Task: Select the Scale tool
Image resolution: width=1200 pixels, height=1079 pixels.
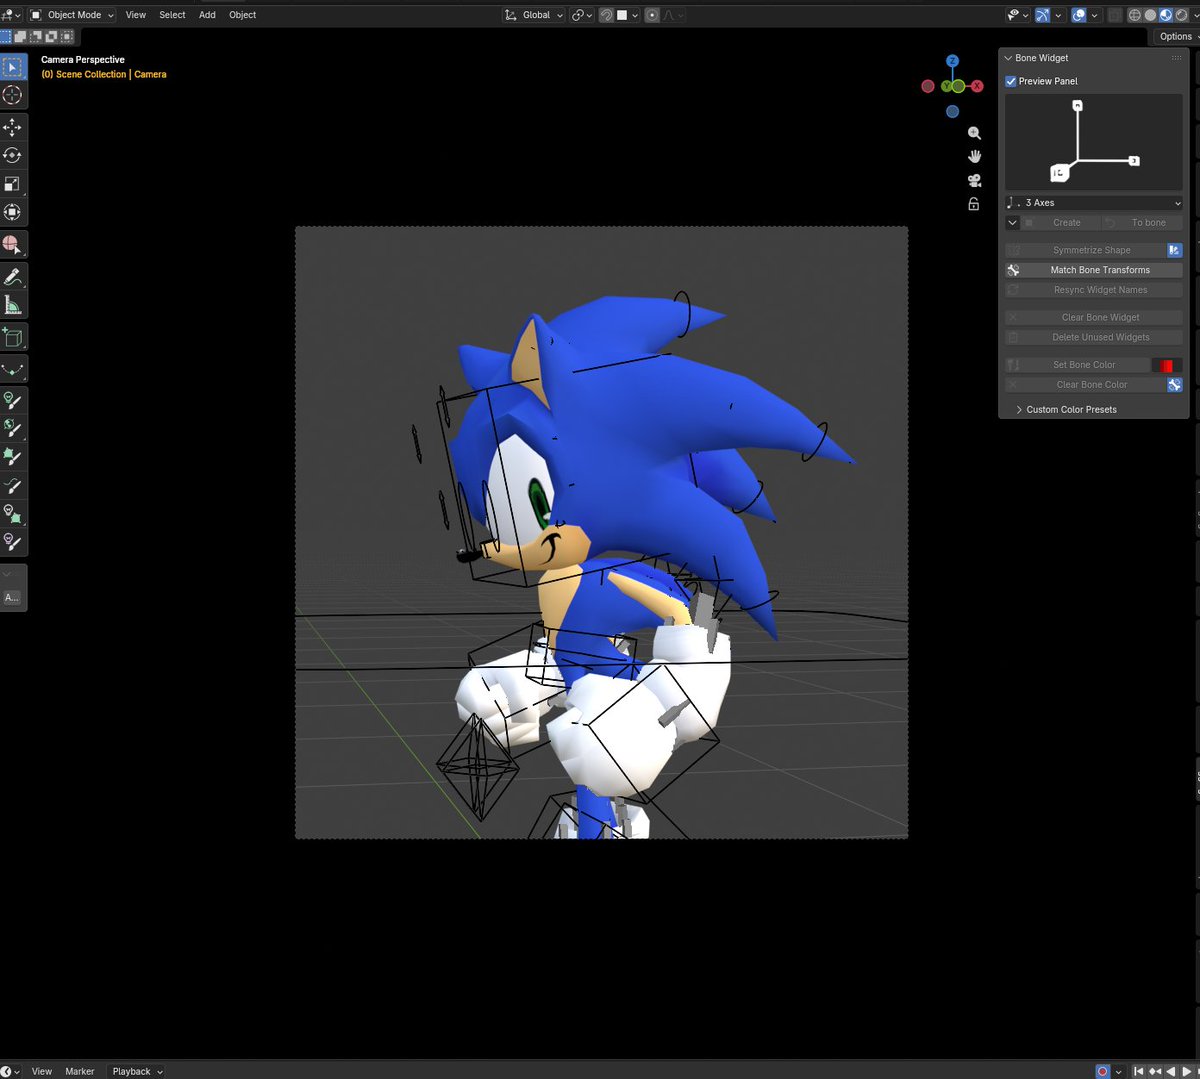Action: point(12,184)
